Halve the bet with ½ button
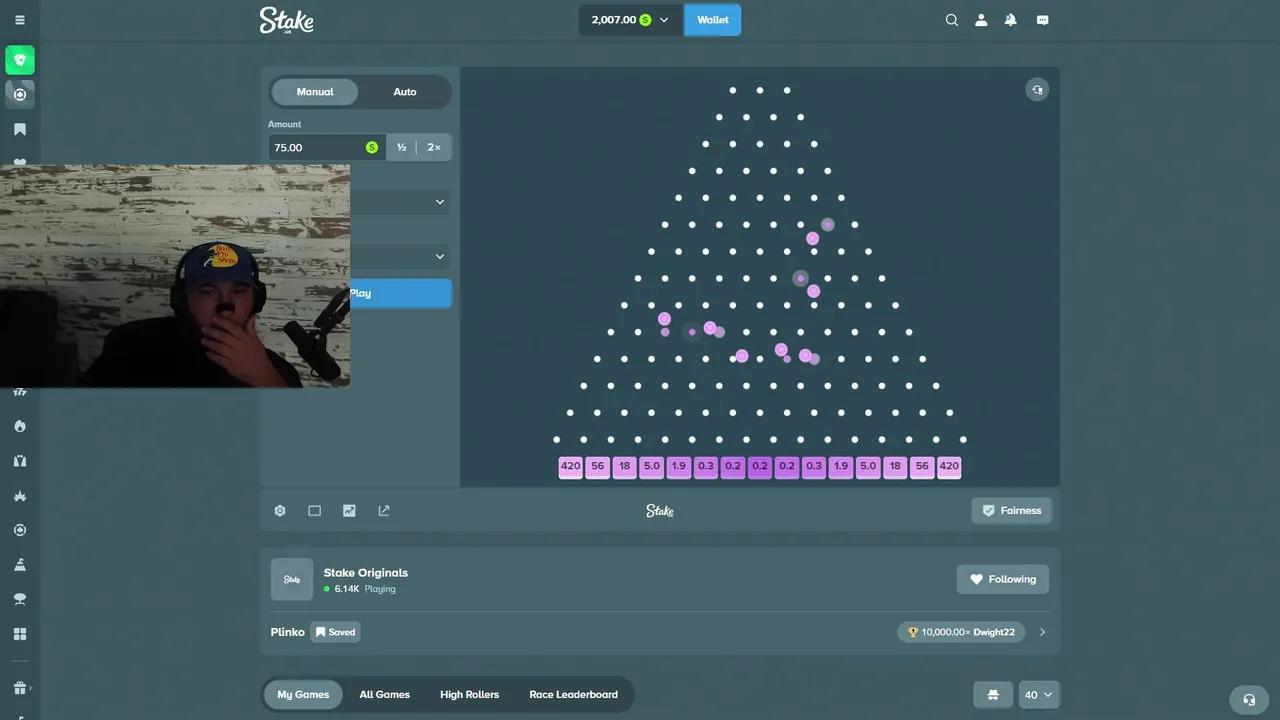The height and width of the screenshot is (720, 1280). [x=401, y=147]
